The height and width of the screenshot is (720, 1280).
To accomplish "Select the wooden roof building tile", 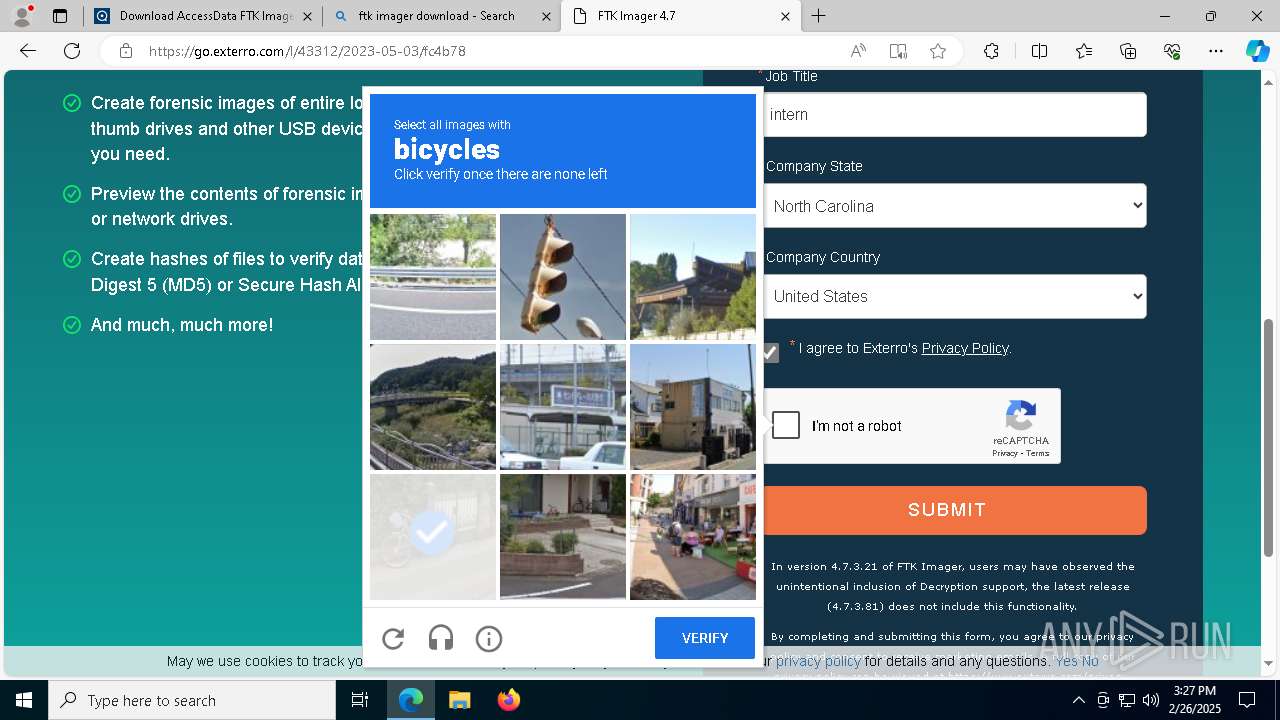I will (x=693, y=277).
